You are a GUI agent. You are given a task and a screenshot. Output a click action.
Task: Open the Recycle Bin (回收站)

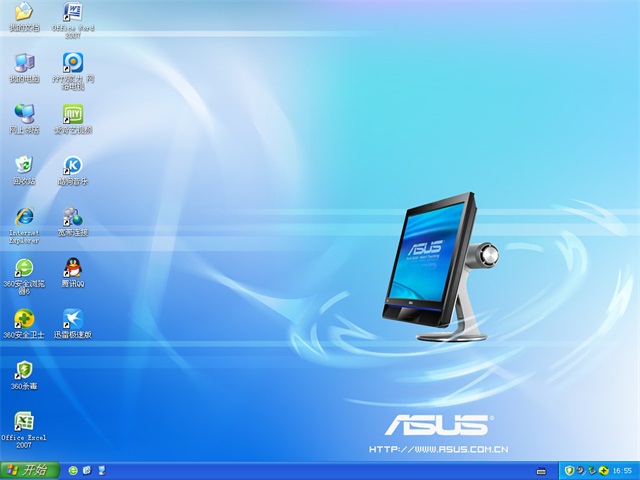pyautogui.click(x=24, y=165)
